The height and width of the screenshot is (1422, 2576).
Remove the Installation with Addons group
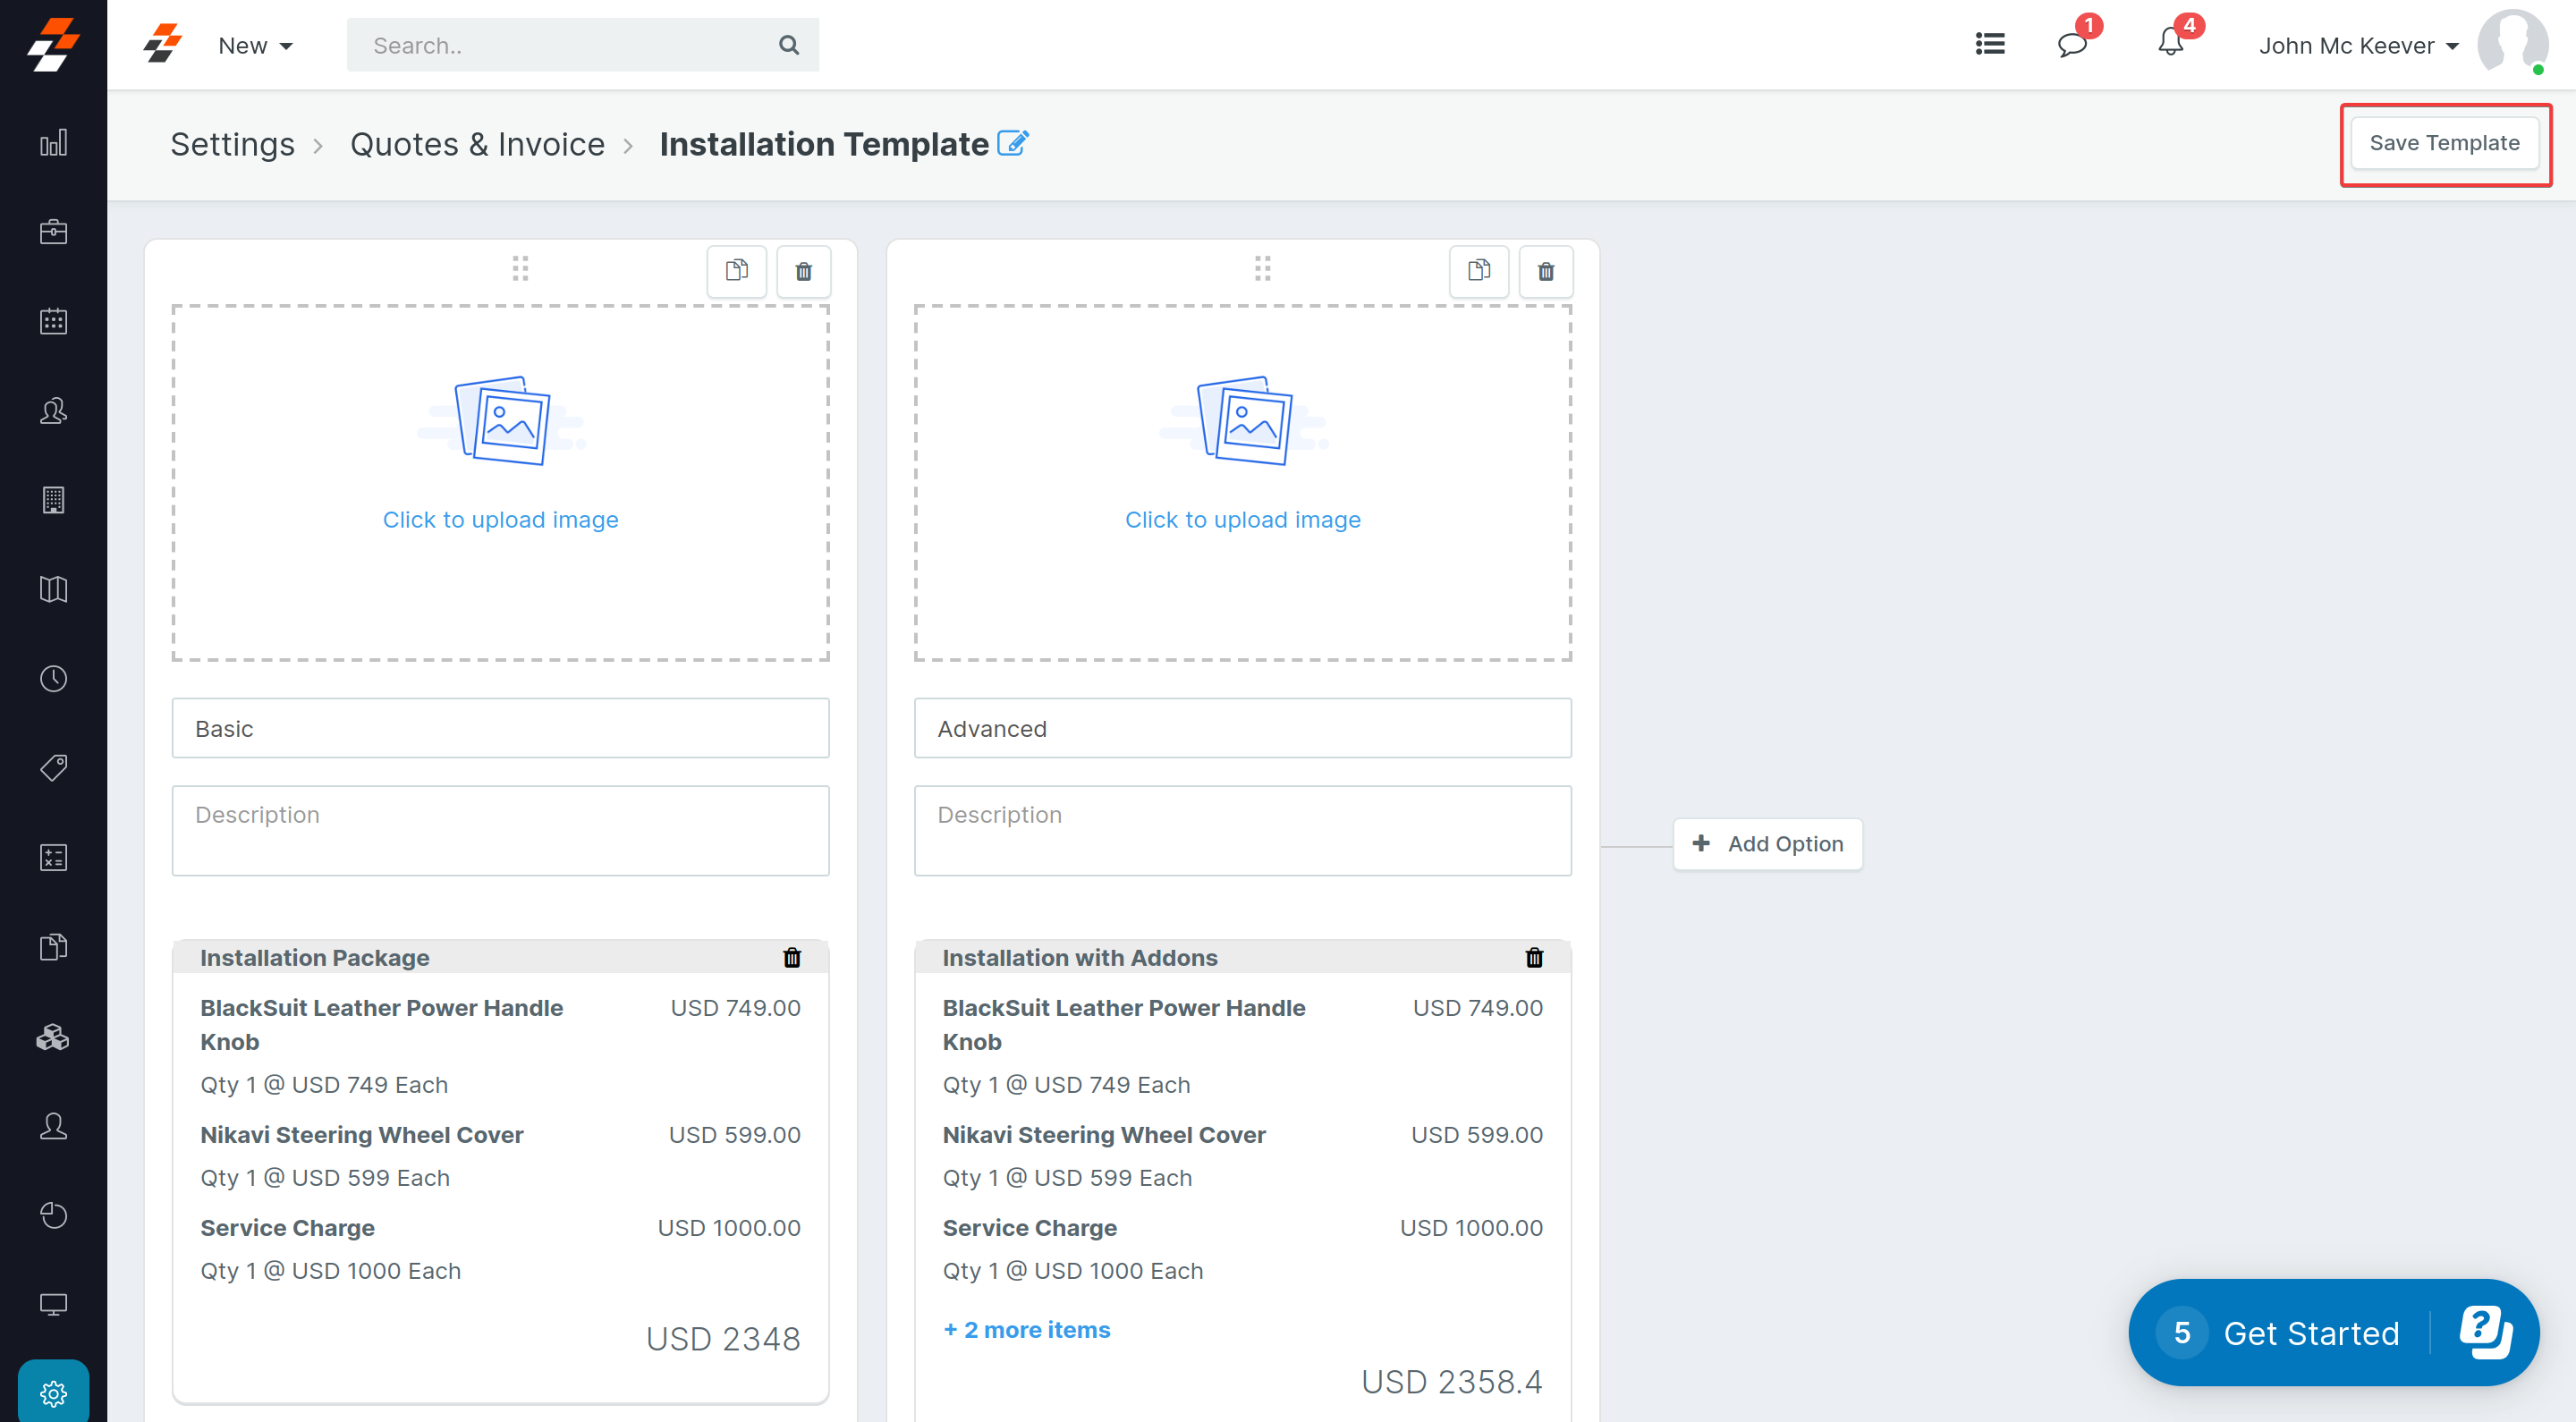1533,957
